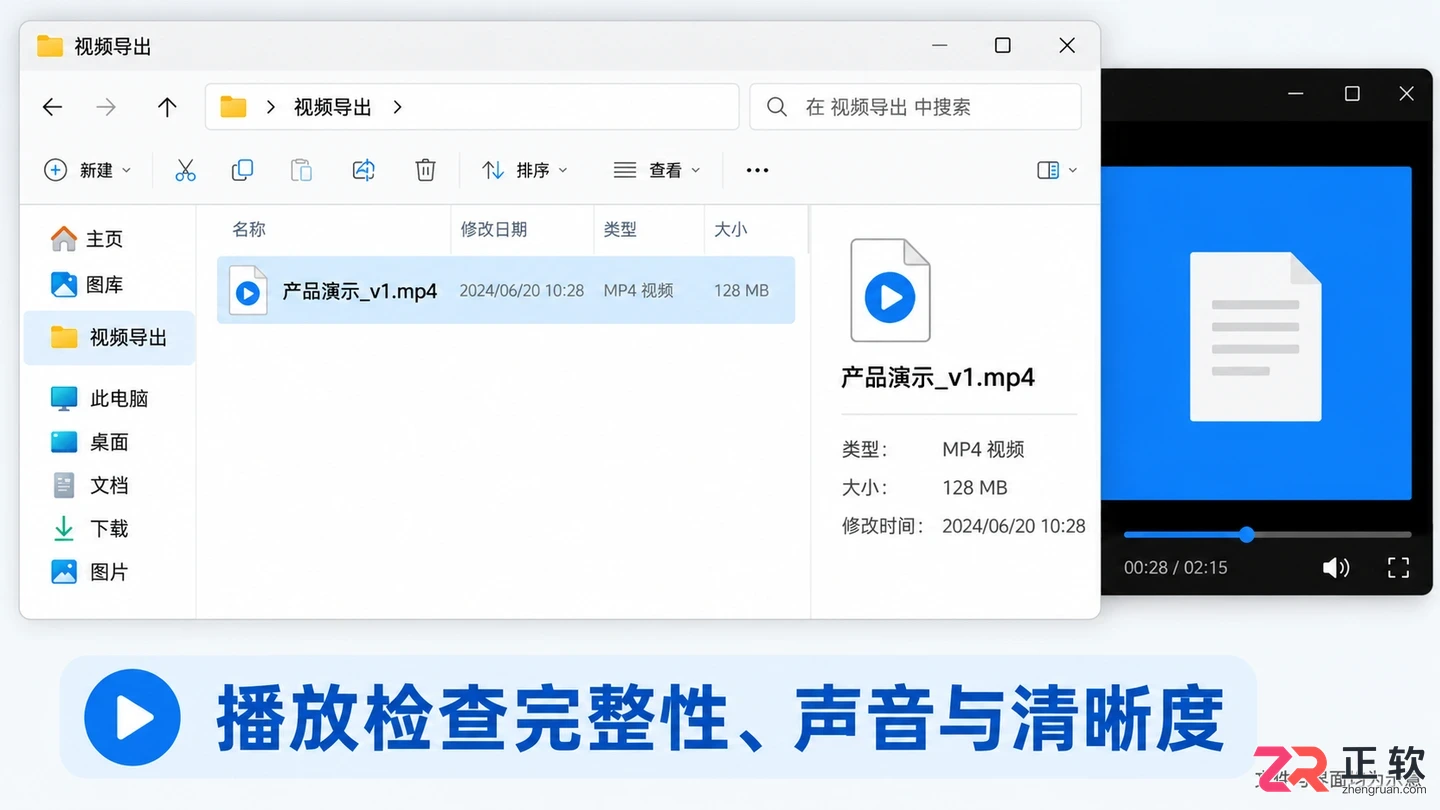Expand the chevron after 视频导出 in address bar
The image size is (1440, 810).
397,107
